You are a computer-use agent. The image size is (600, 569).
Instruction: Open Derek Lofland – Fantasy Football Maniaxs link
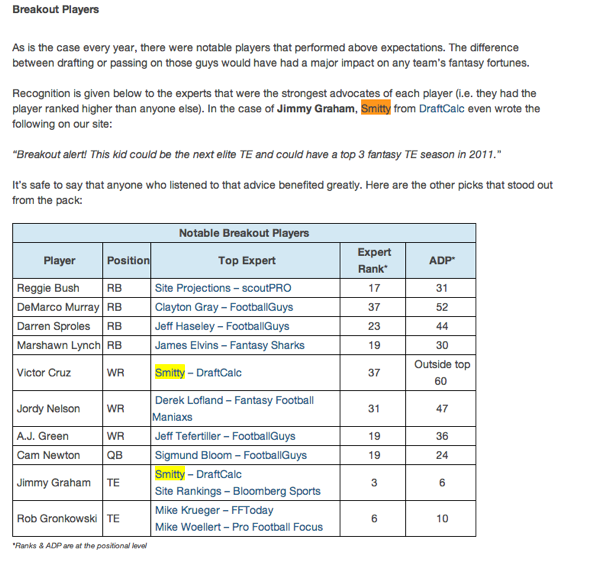(x=233, y=409)
